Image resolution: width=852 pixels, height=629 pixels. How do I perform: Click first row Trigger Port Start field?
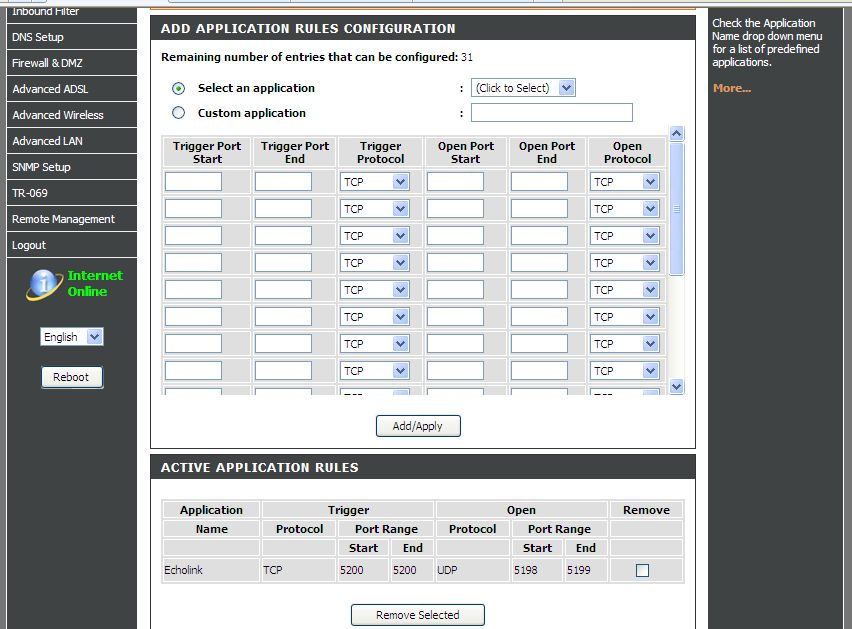[x=193, y=181]
